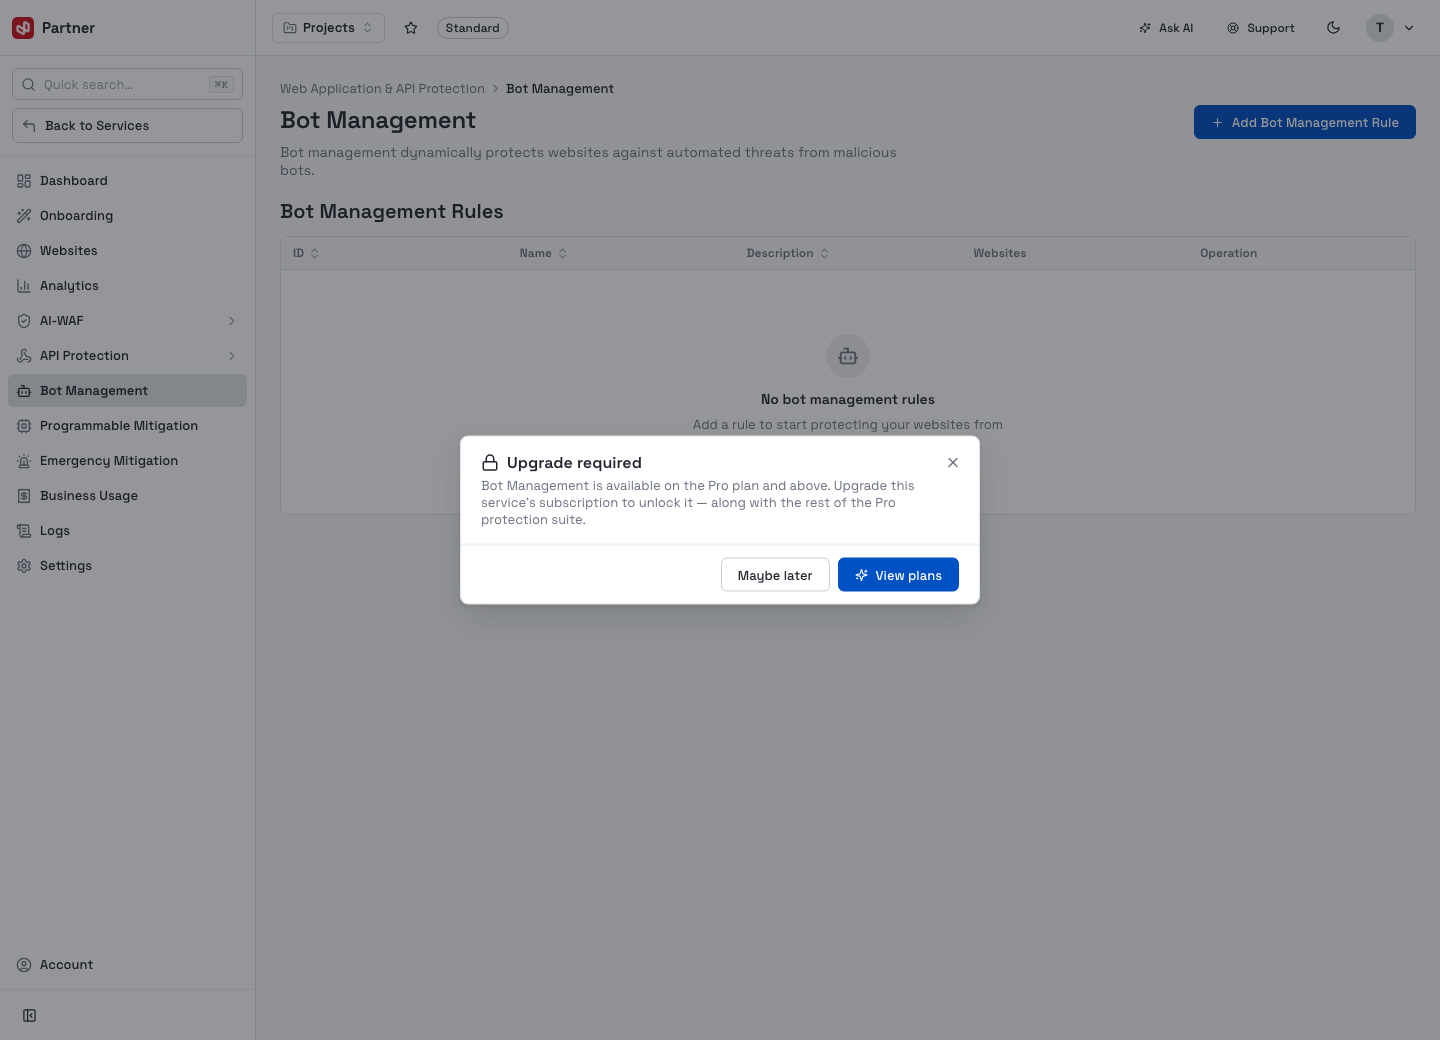The width and height of the screenshot is (1440, 1040).
Task: Open Account menu item
Action: pyautogui.click(x=127, y=965)
